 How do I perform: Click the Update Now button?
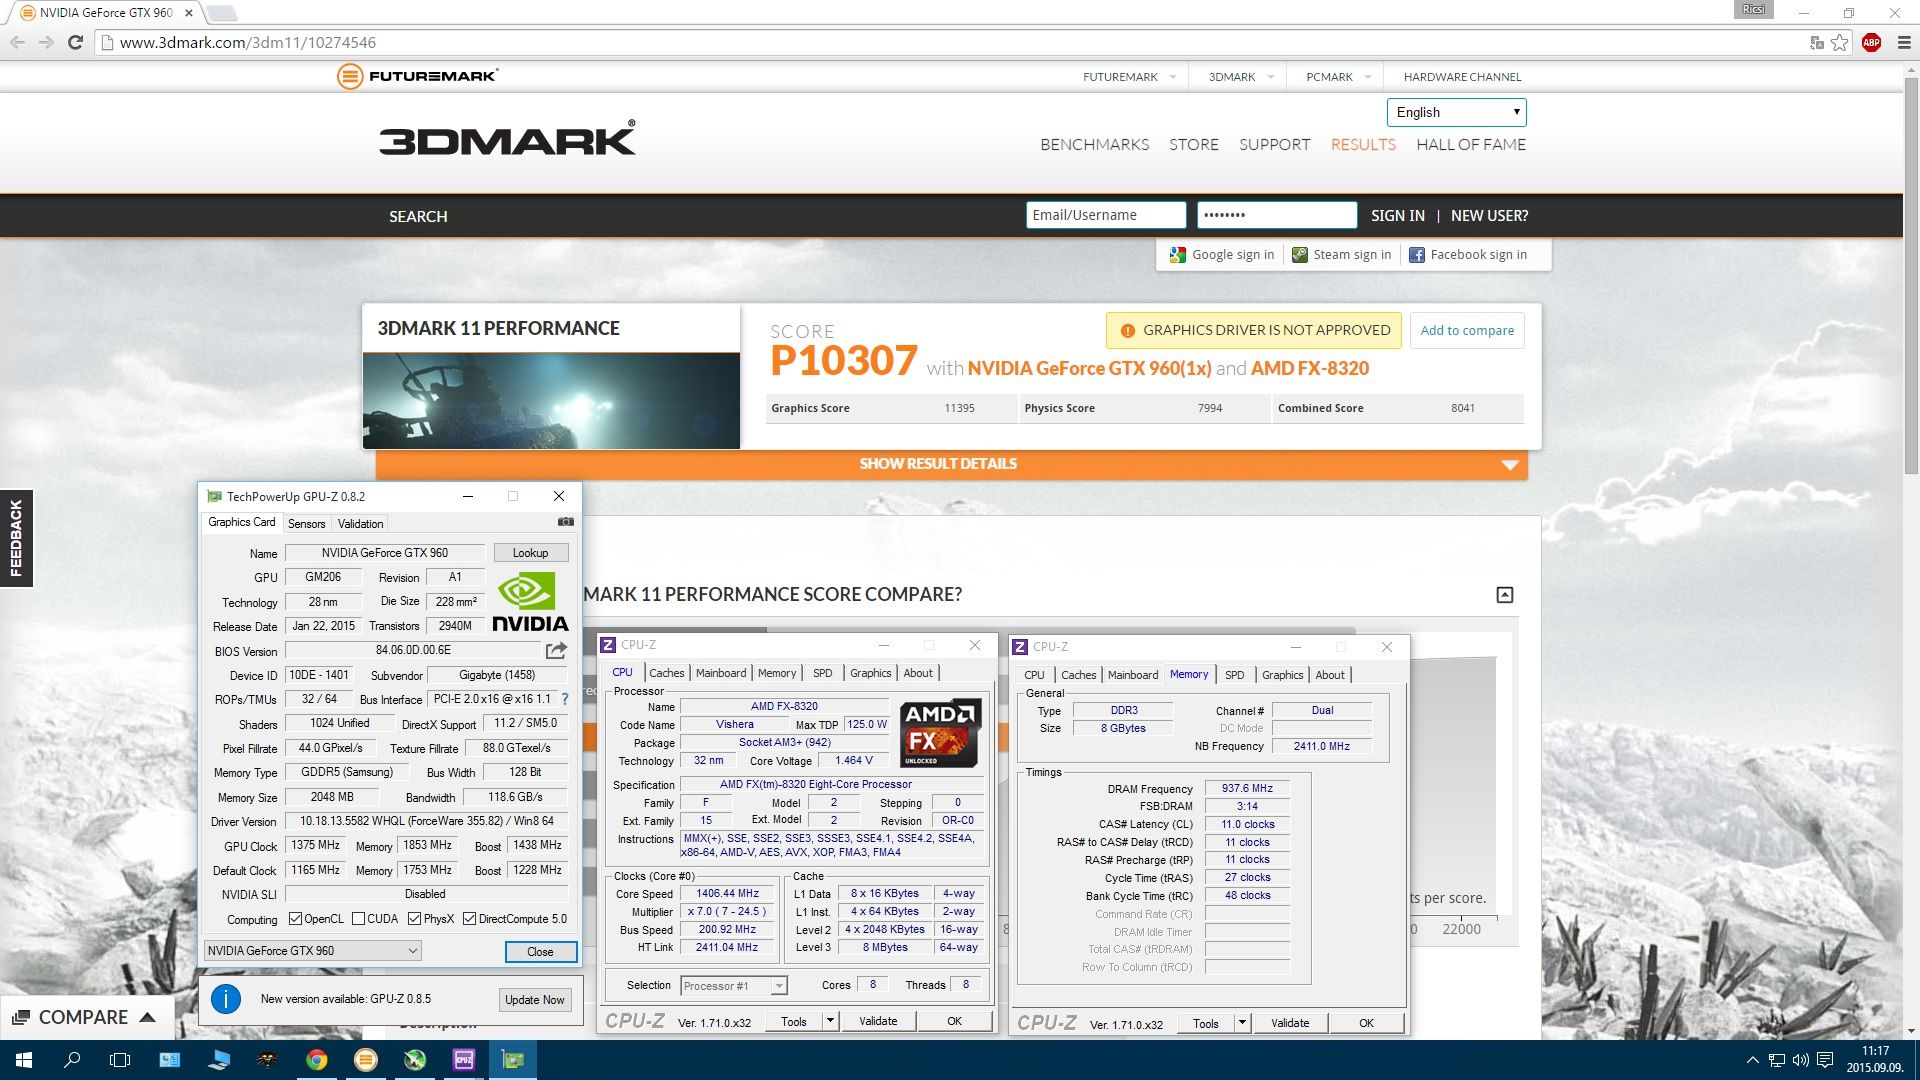pyautogui.click(x=534, y=1000)
